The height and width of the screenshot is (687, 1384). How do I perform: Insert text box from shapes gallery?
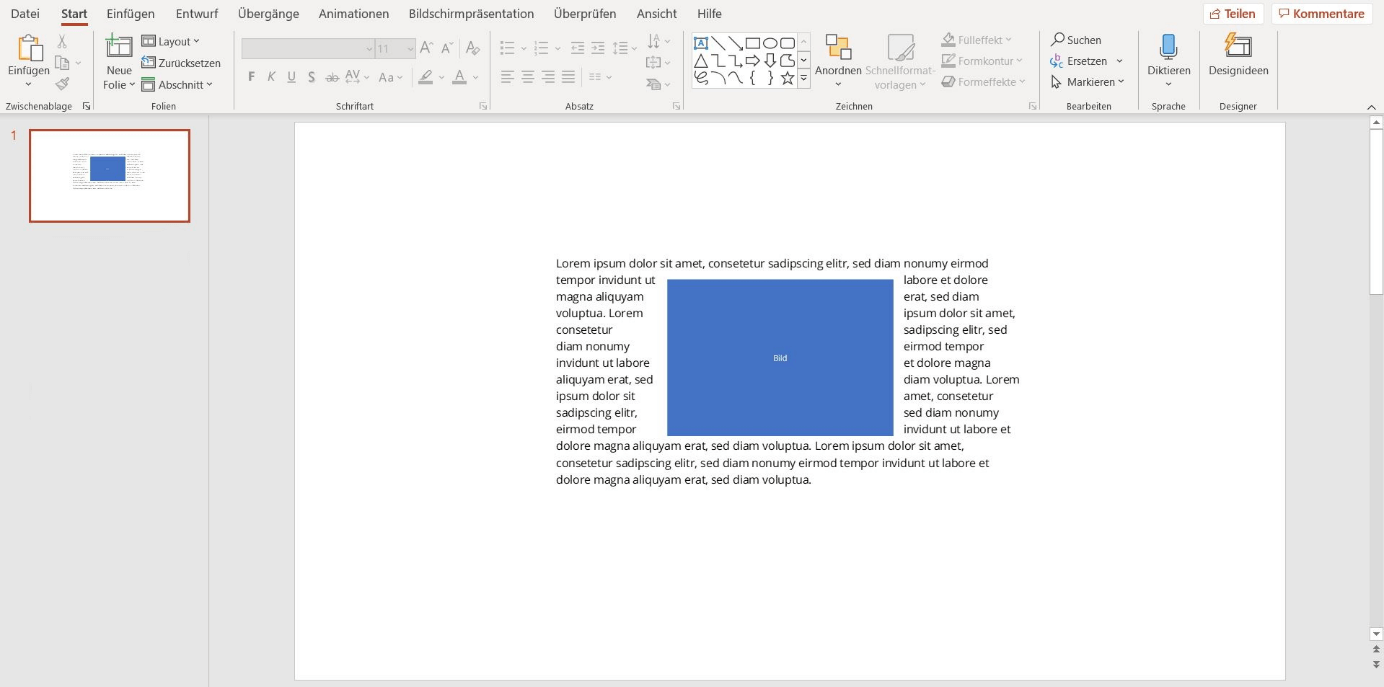click(701, 43)
